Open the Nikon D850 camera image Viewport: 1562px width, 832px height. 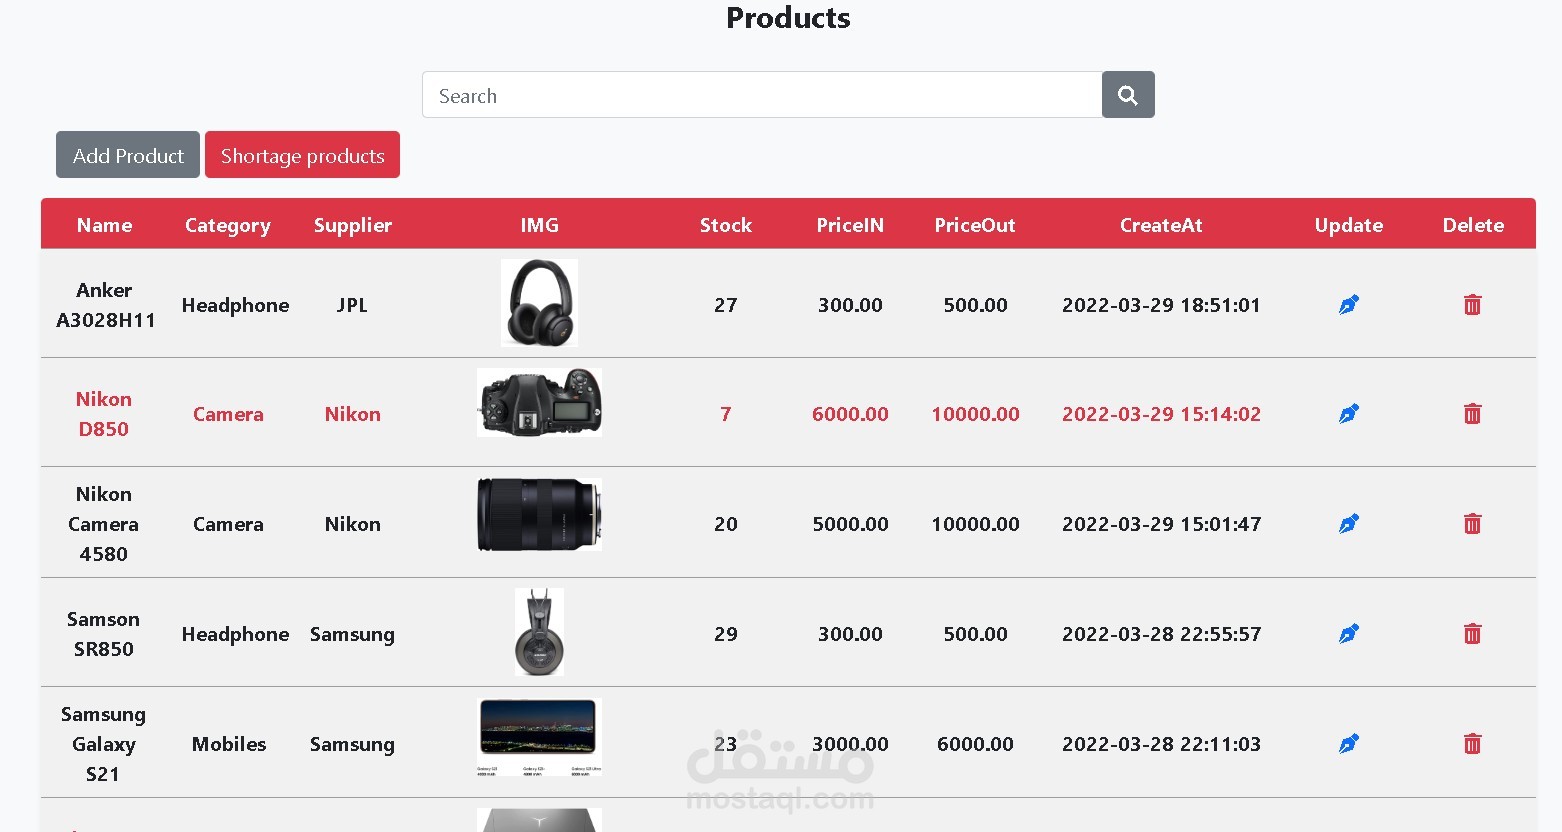pos(539,402)
